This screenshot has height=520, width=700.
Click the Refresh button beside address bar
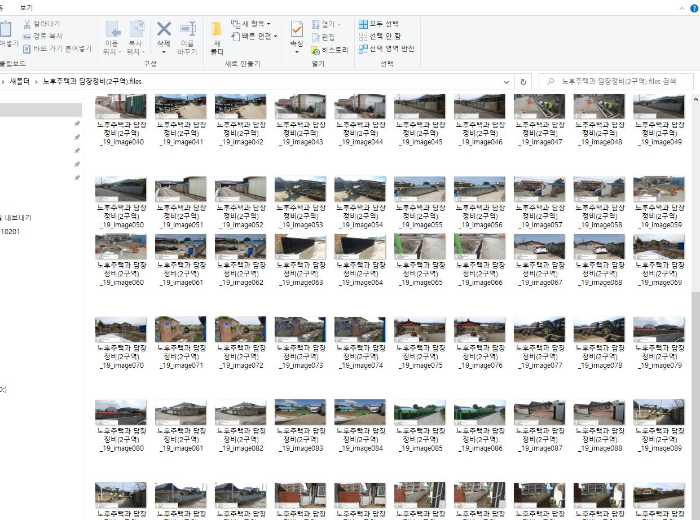tap(523, 82)
